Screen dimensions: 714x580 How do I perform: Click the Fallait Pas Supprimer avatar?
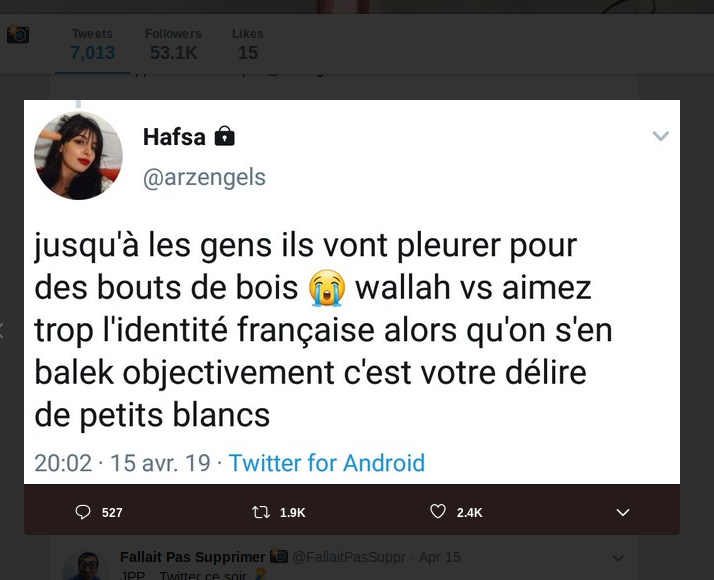click(86, 566)
